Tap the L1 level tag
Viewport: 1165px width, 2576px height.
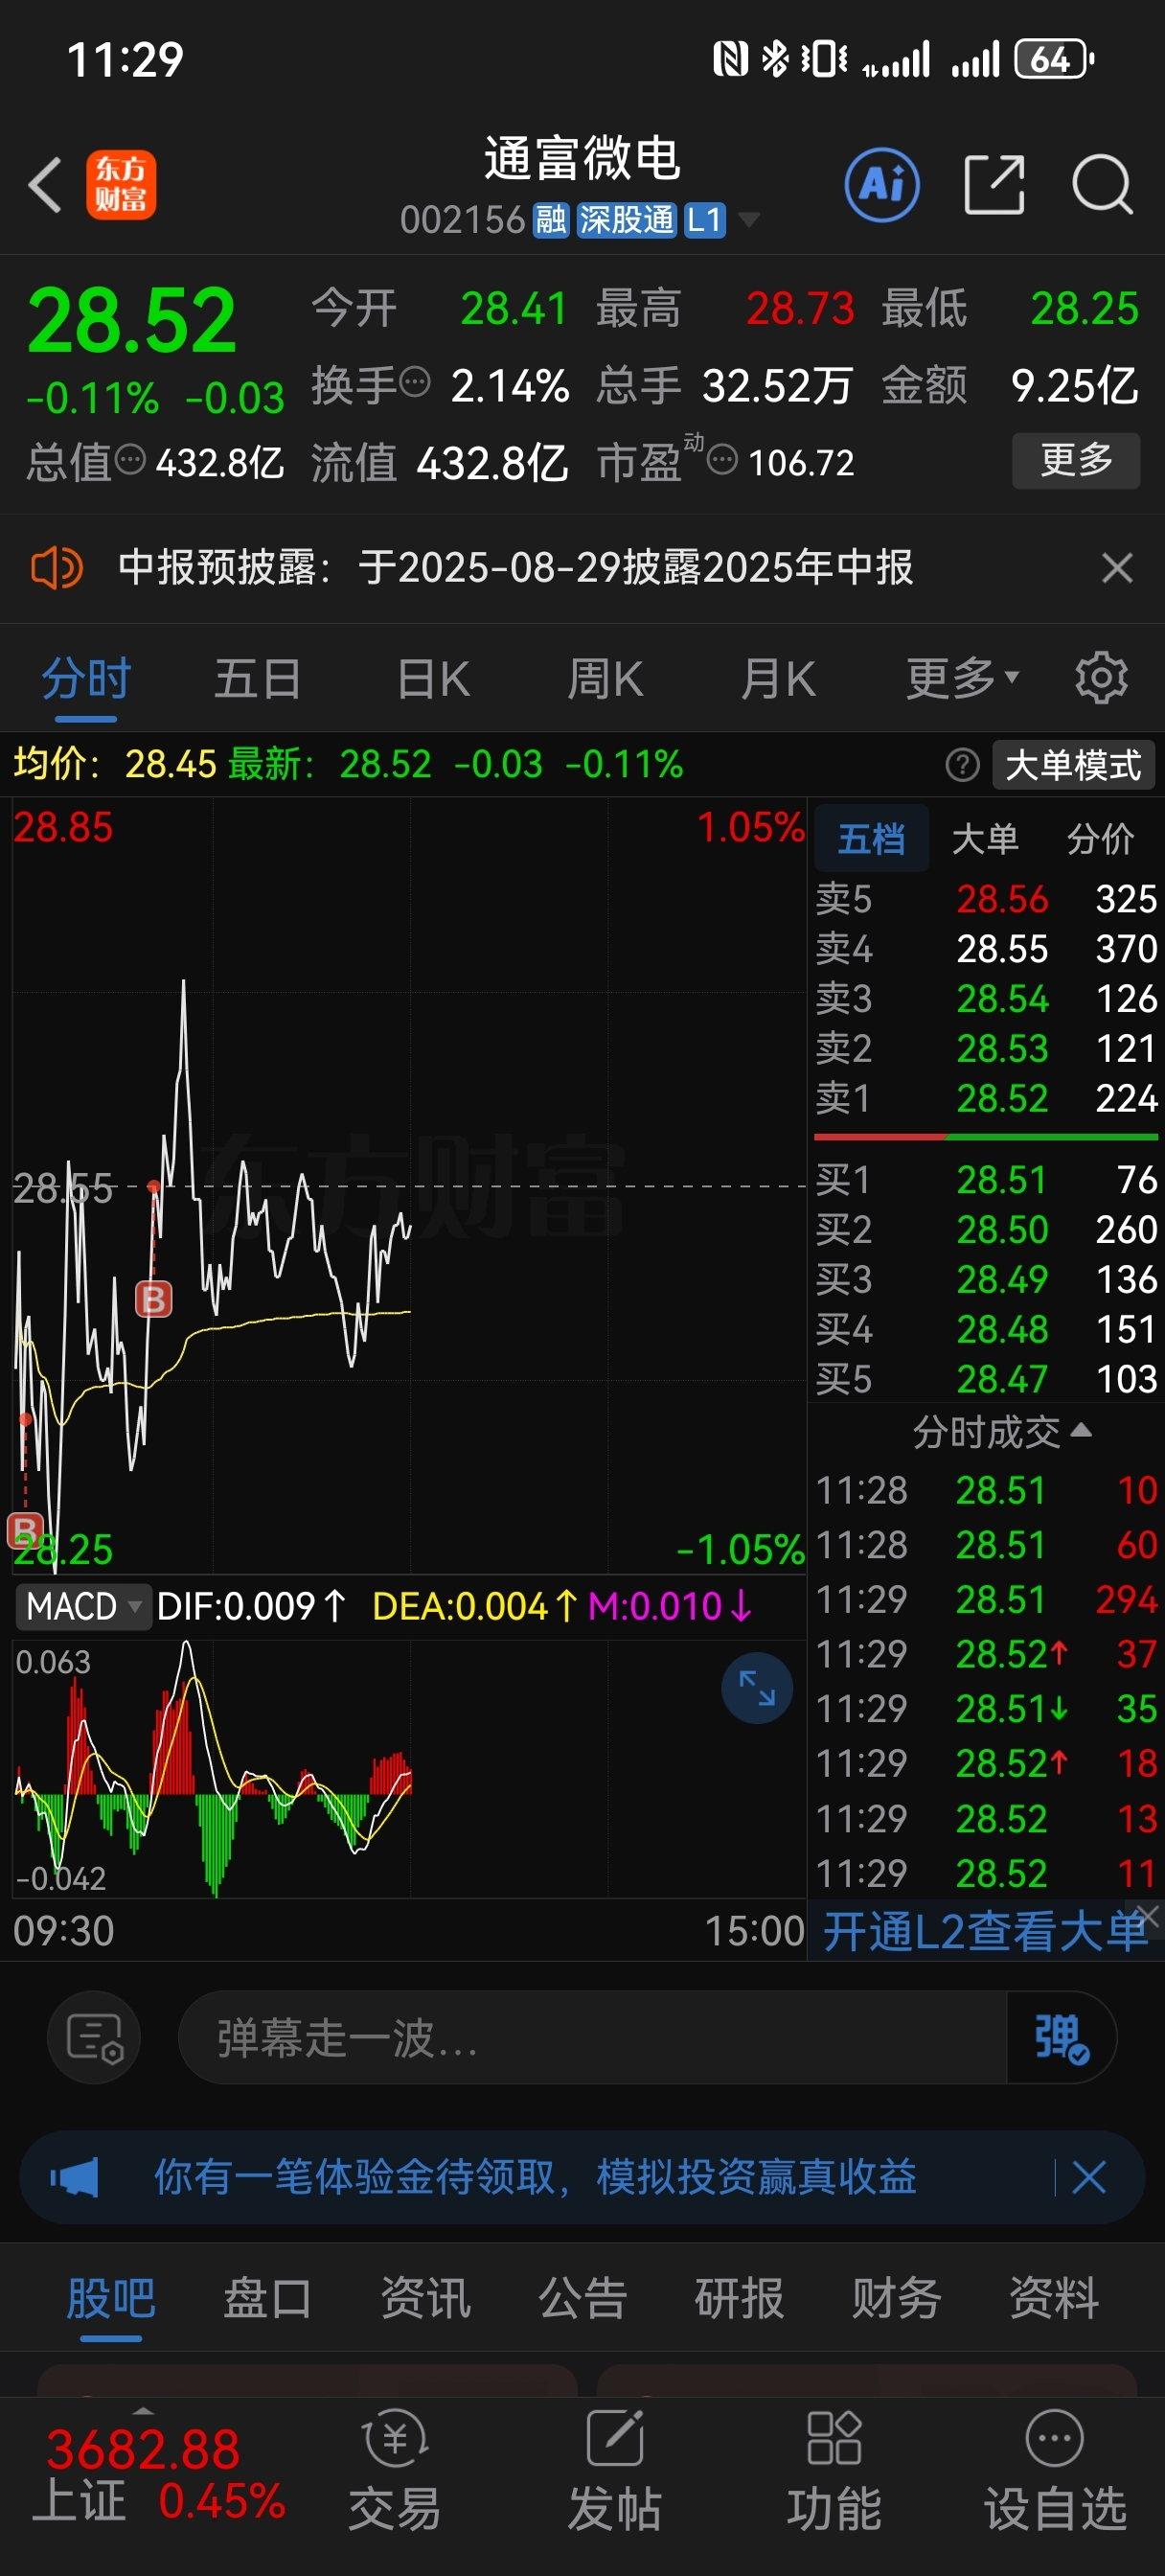pos(704,219)
